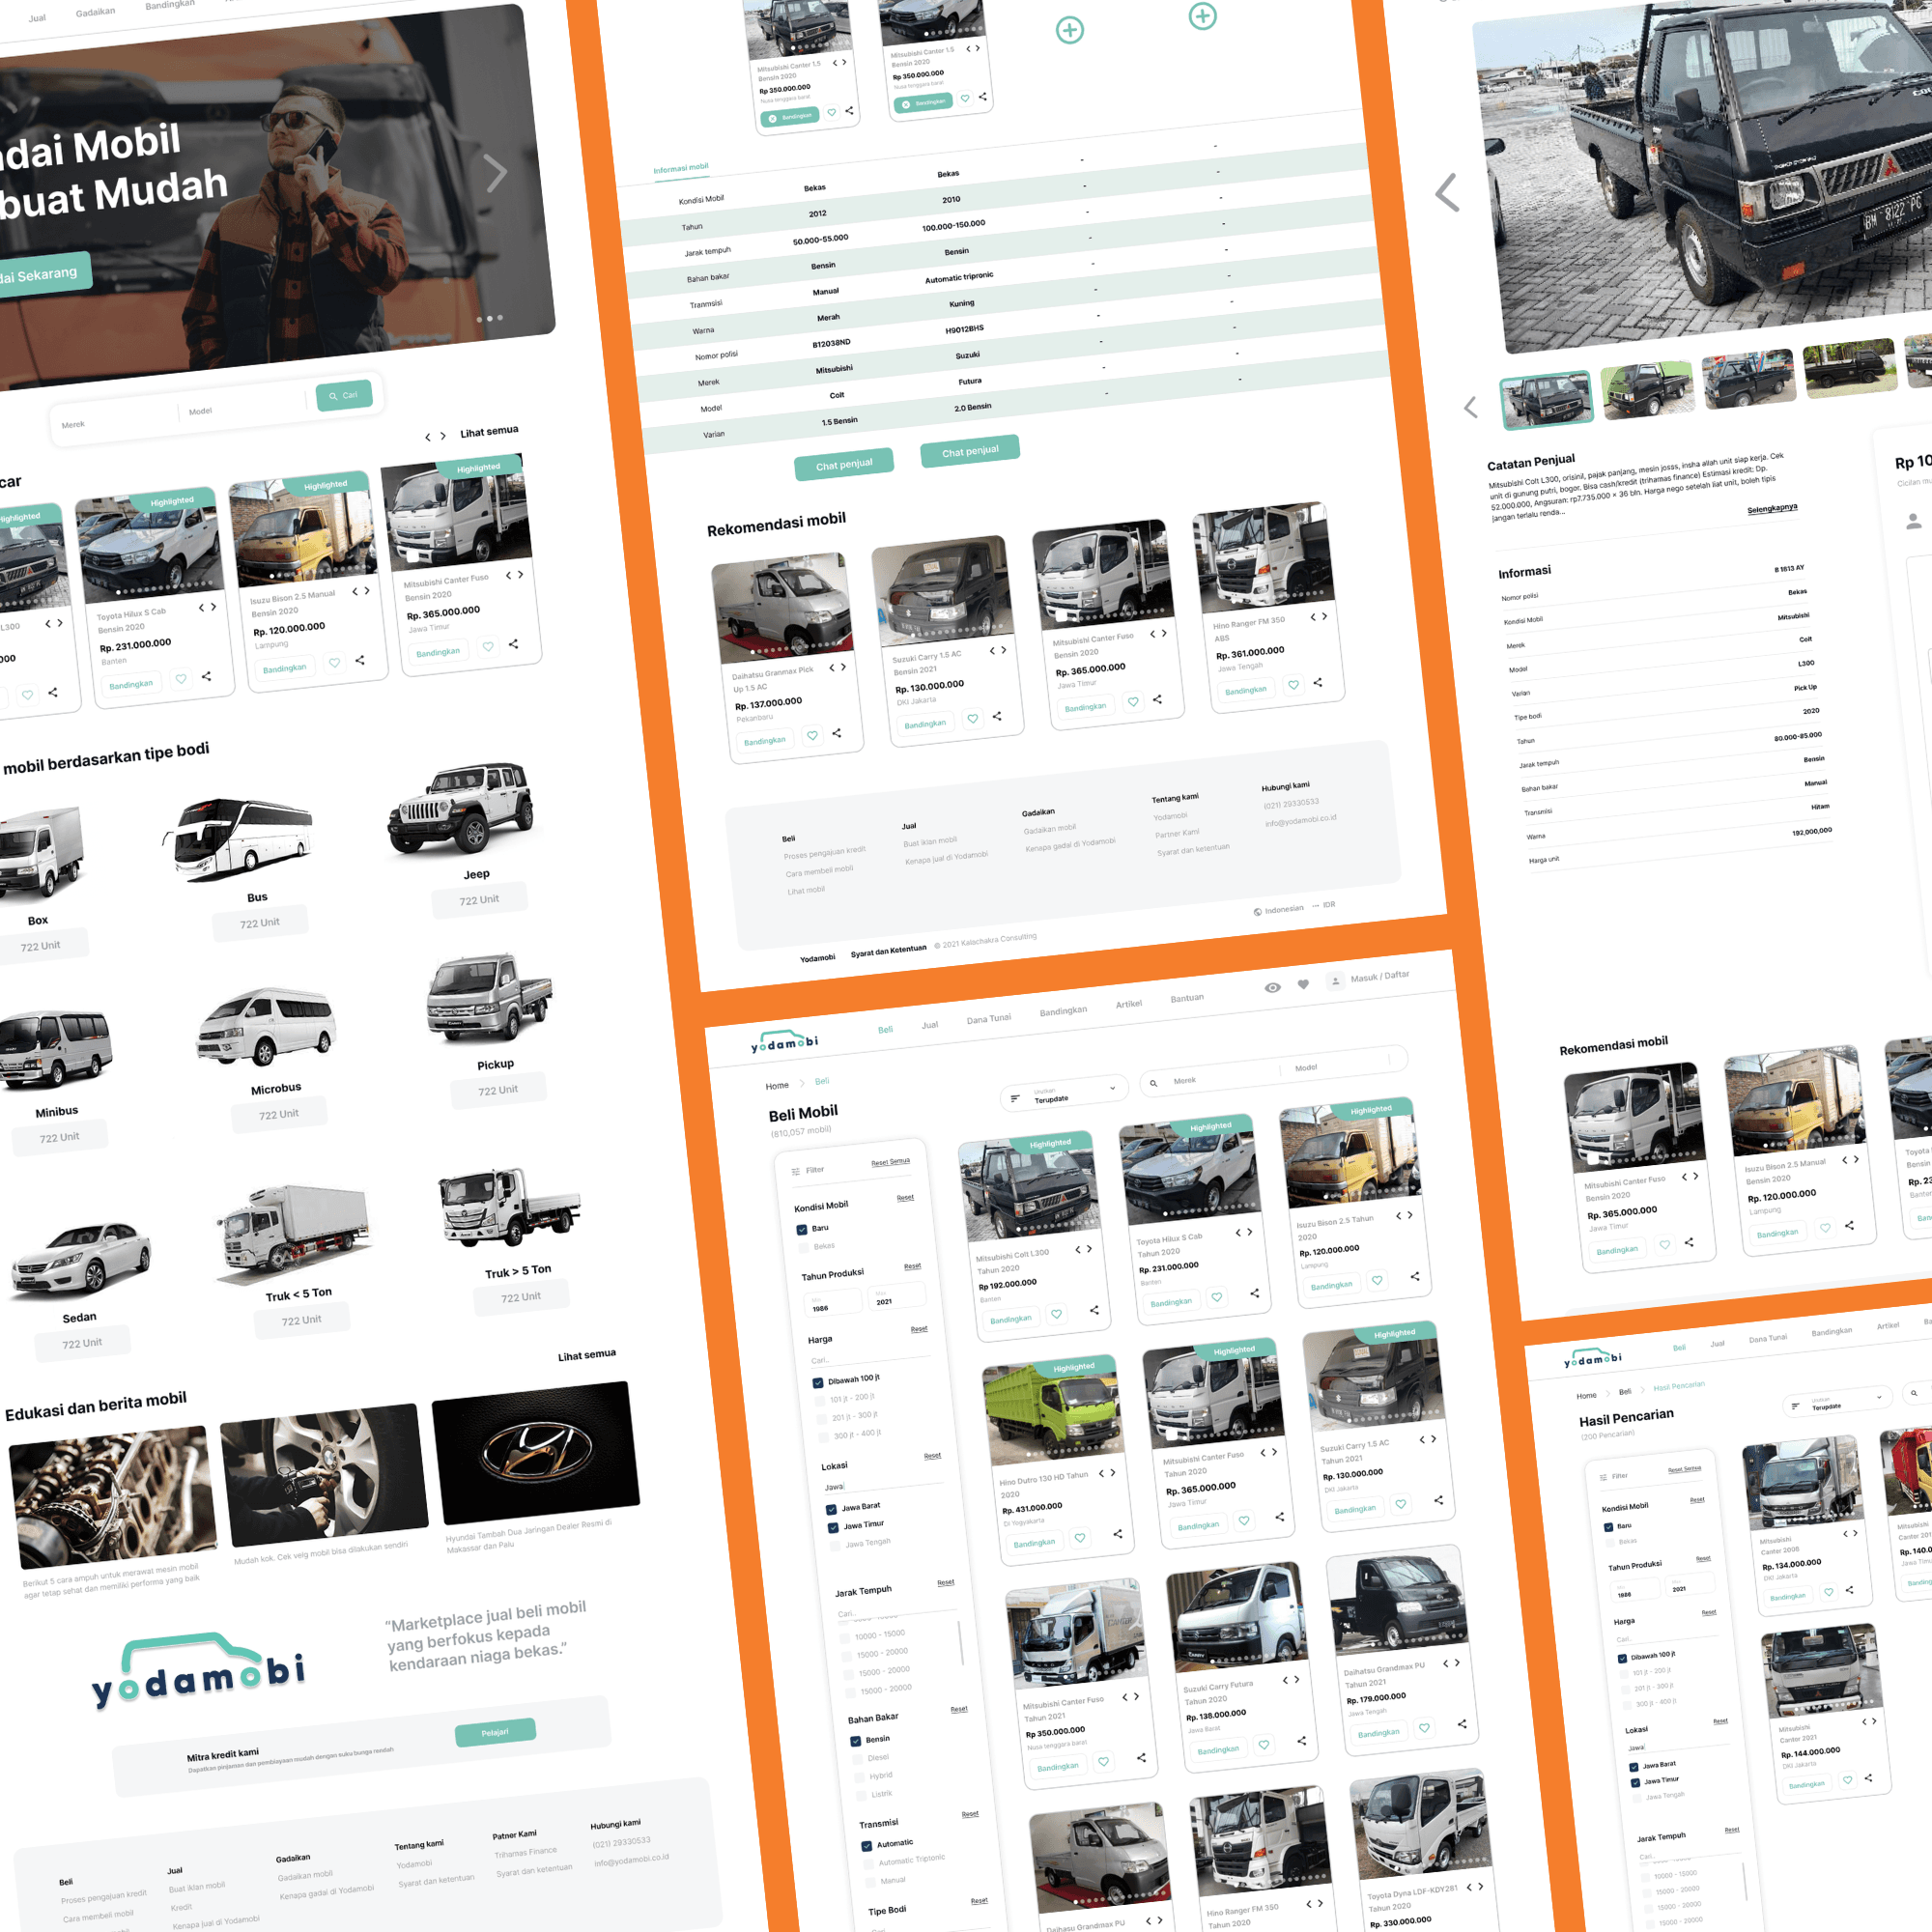The height and width of the screenshot is (1932, 1932).
Task: Click the Jeep body type image
Action: pyautogui.click(x=462, y=808)
